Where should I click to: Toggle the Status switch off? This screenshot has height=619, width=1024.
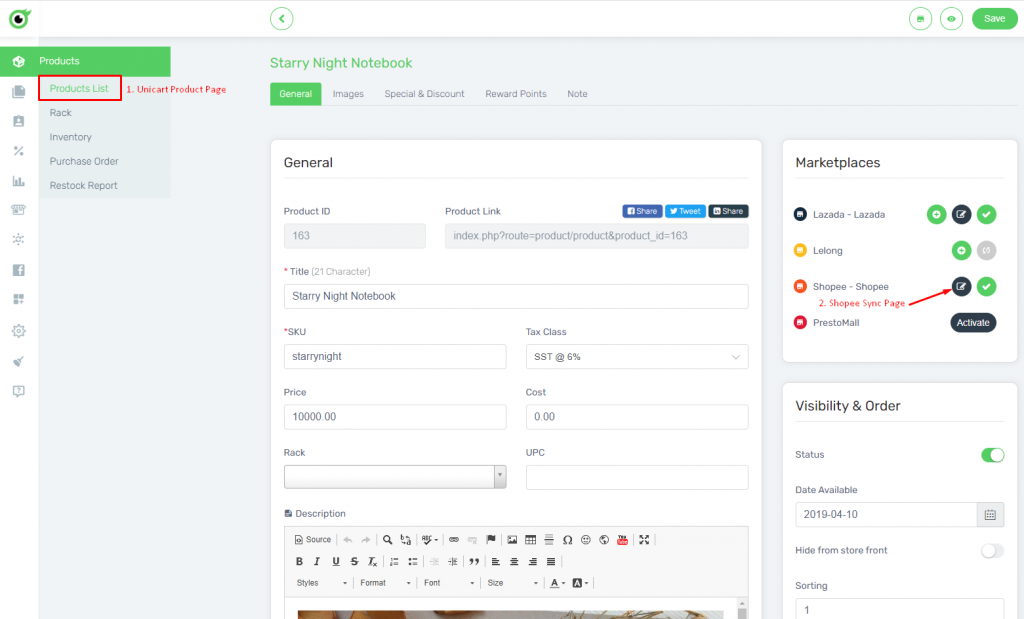992,455
